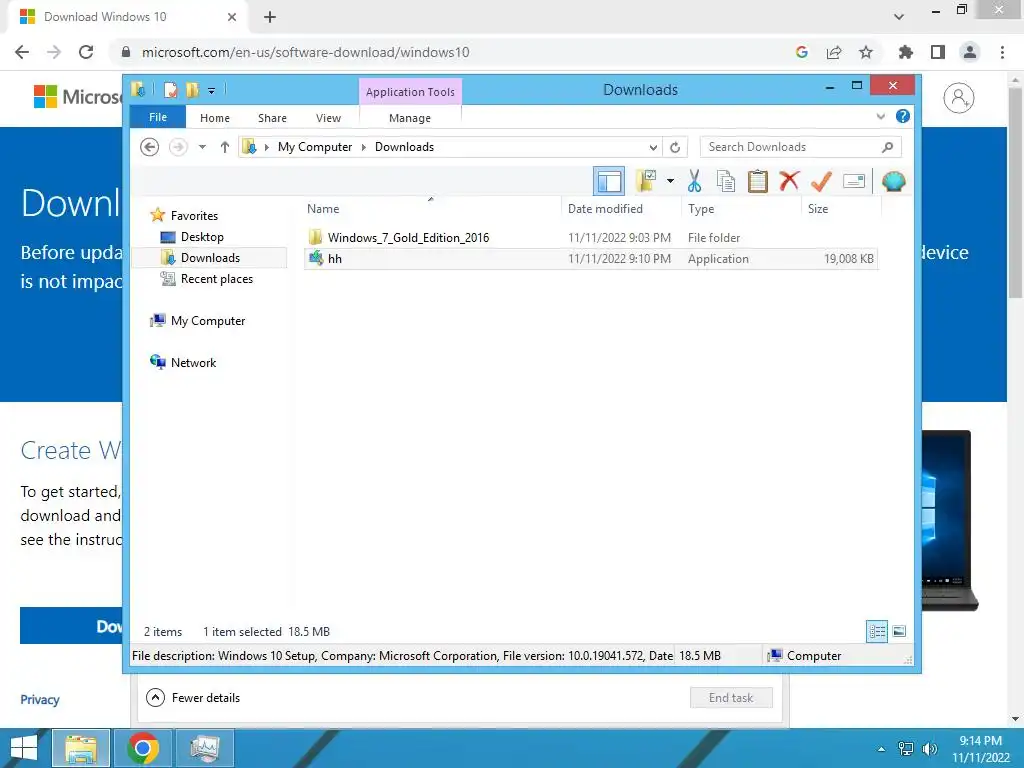Screen dimensions: 1024x768
Task: Switch to Large icons view
Action: (x=899, y=631)
